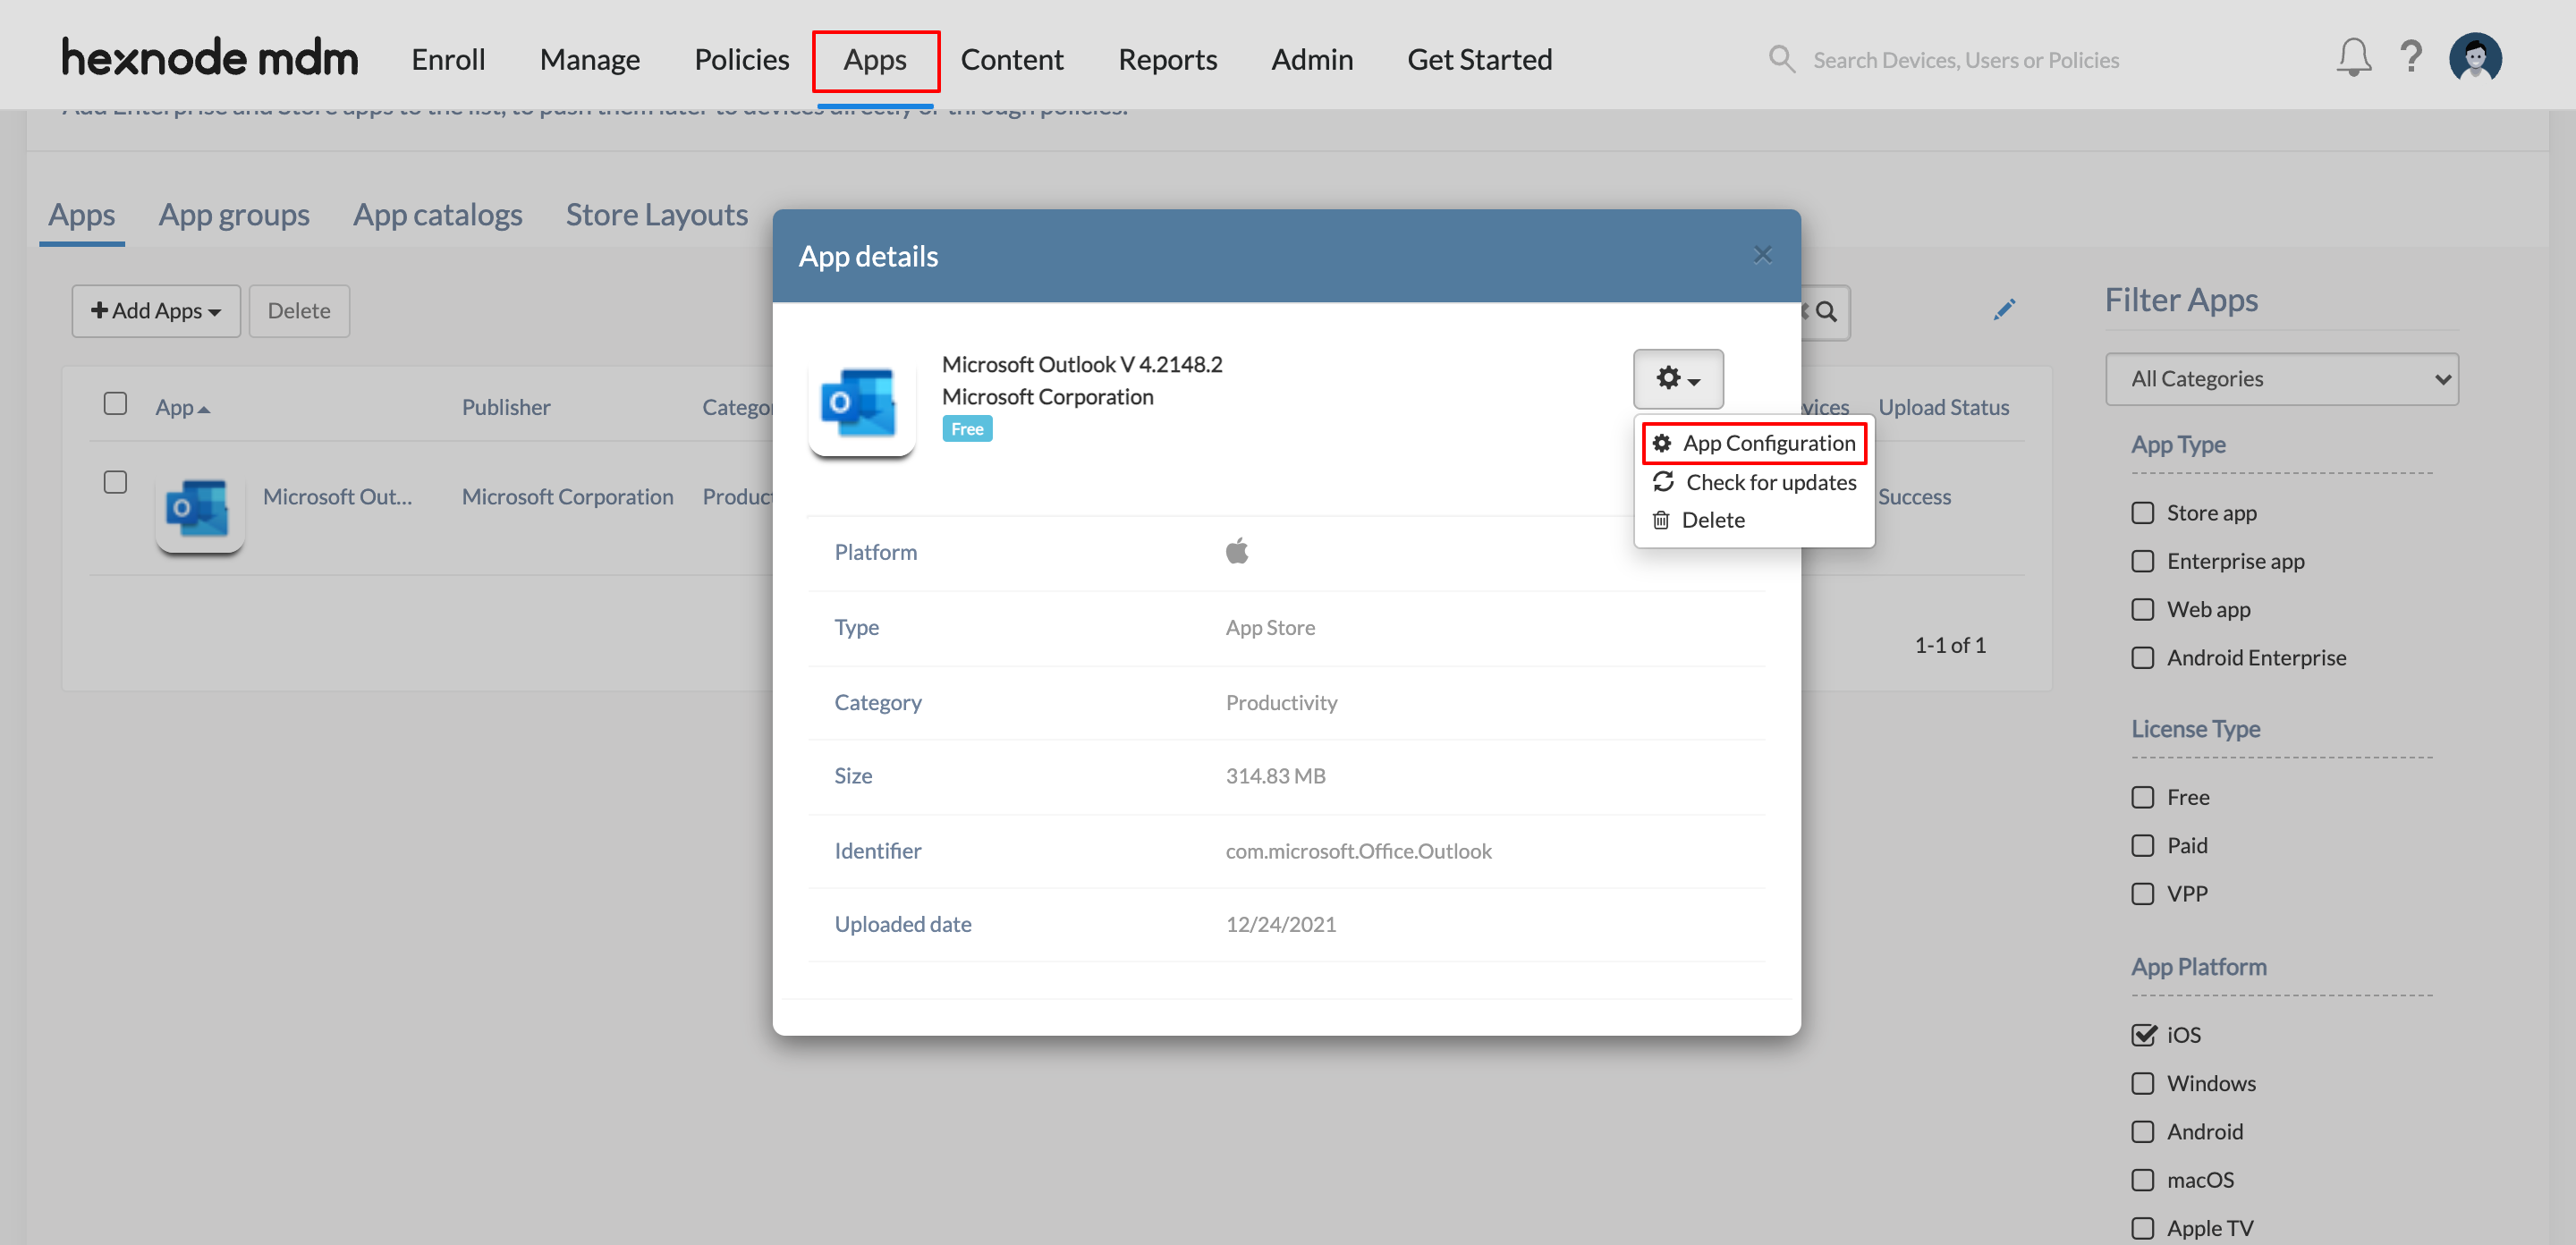Viewport: 2576px width, 1245px height.
Task: Click the 1-1 of 1 pagination text
Action: pos(1949,645)
